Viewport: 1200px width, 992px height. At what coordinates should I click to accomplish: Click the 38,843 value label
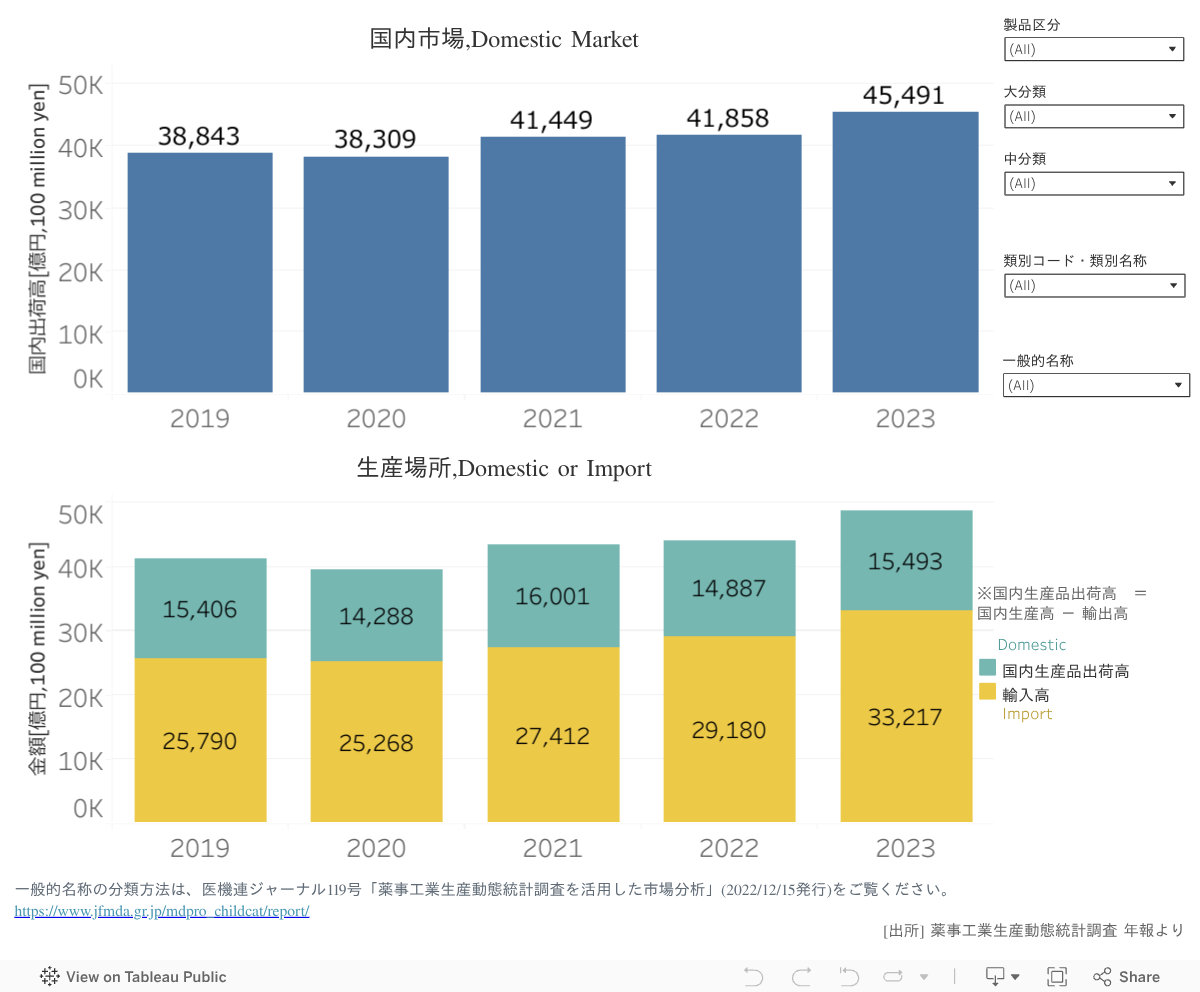[x=200, y=136]
